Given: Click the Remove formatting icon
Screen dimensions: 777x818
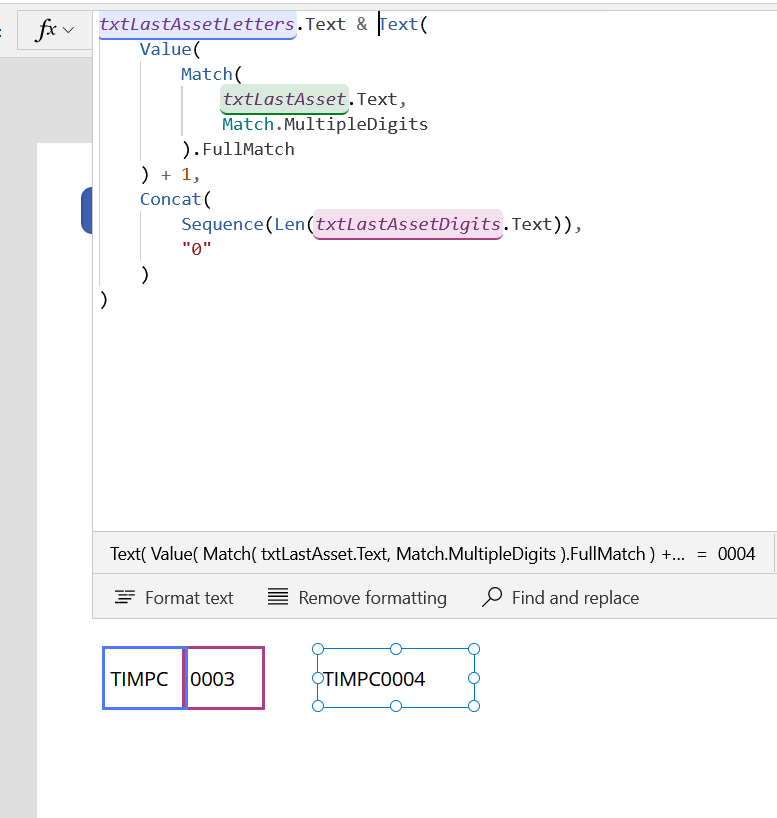Looking at the screenshot, I should pyautogui.click(x=278, y=598).
